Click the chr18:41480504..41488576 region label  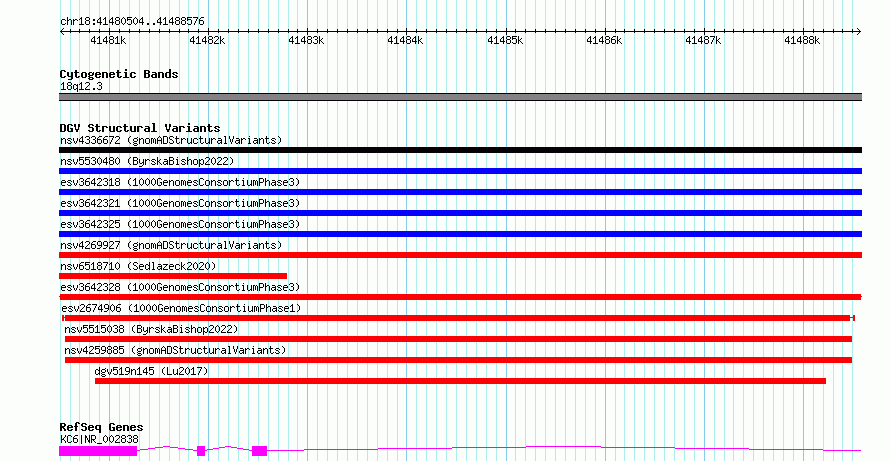point(132,22)
